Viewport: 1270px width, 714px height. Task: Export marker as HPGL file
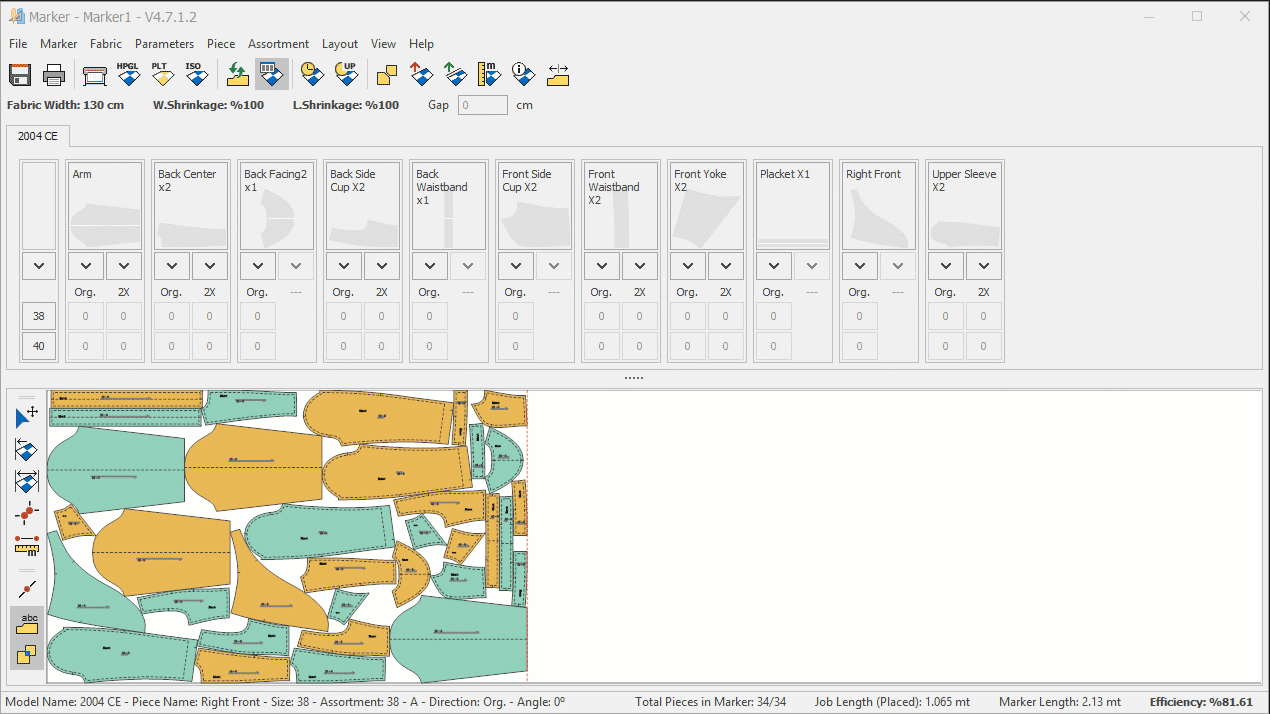click(128, 75)
